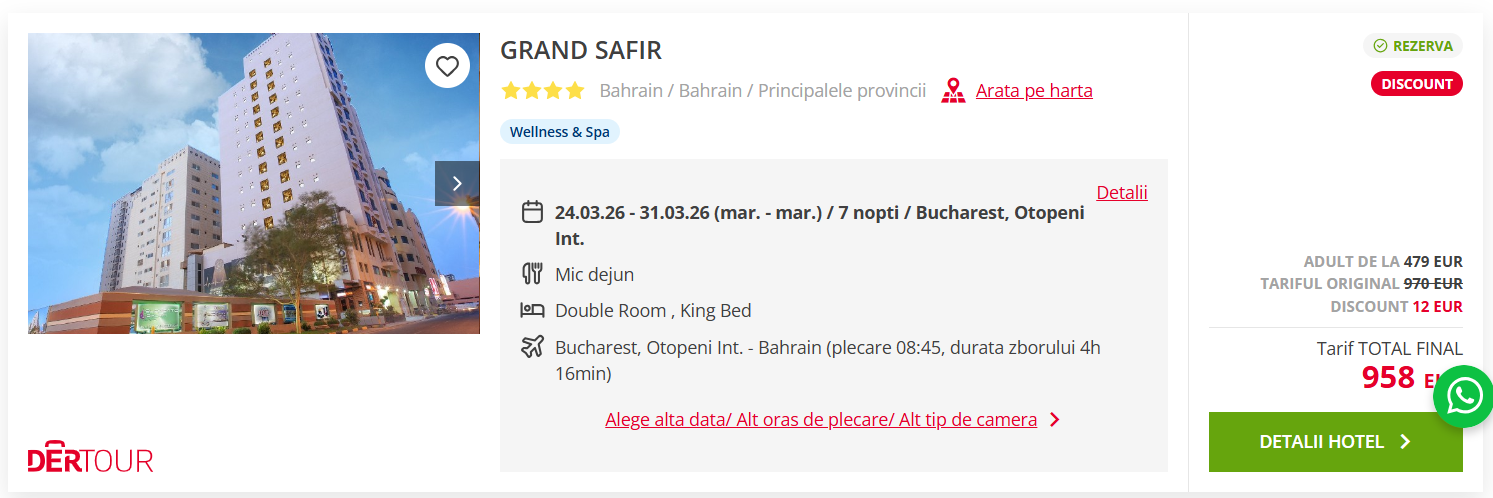Click the airplane flight icon
Screen dimensions: 1493x498
(532, 348)
